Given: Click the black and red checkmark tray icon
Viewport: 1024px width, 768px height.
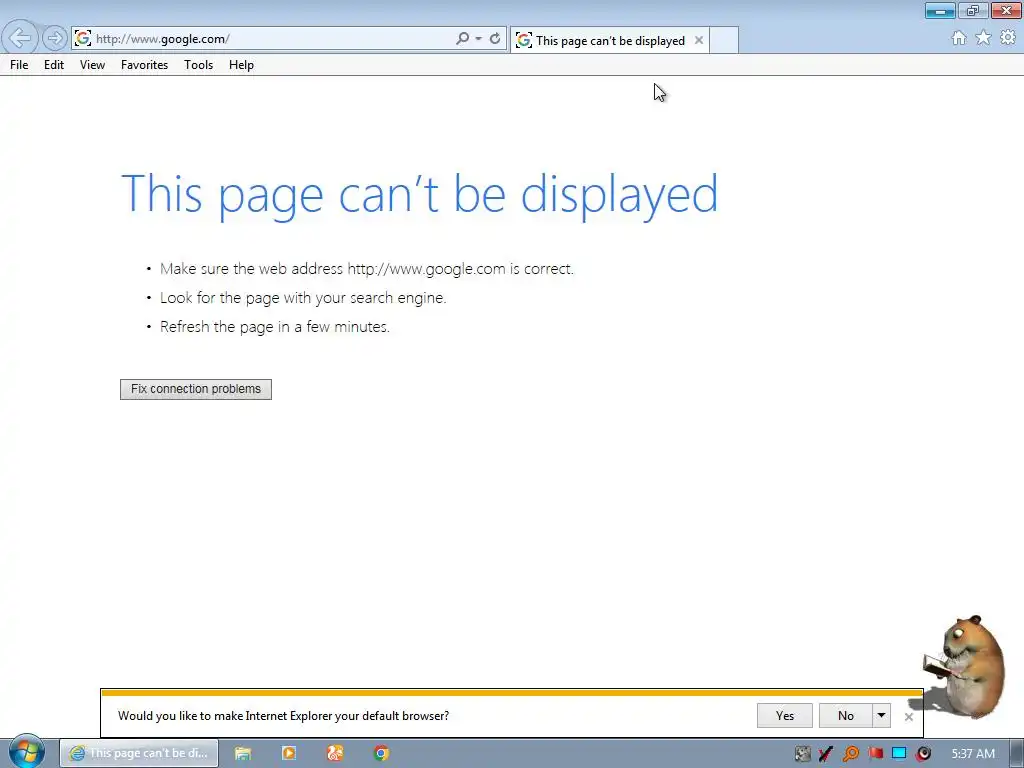Looking at the screenshot, I should point(826,754).
